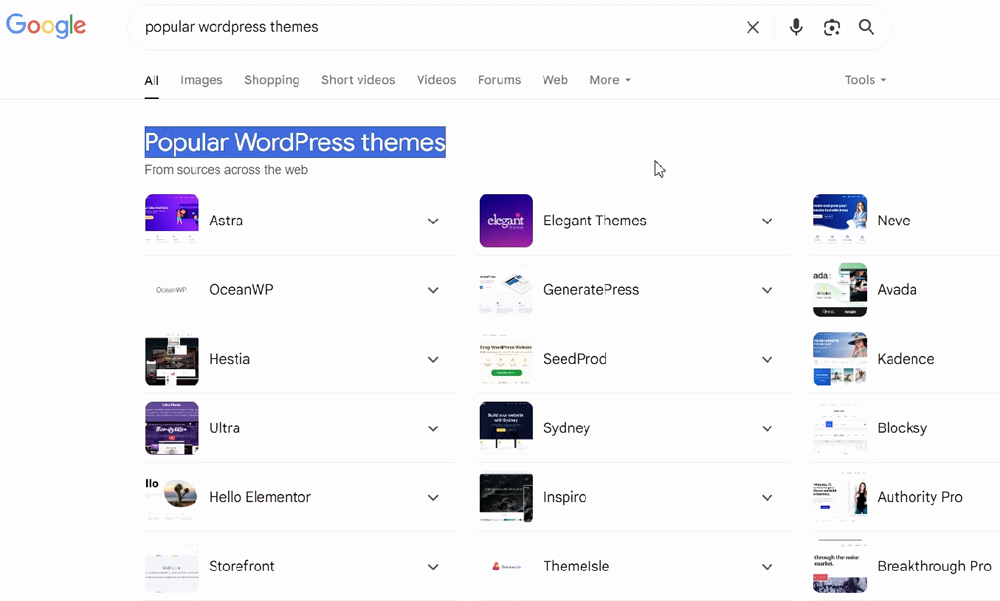Click the 'Avada' theme name
Image resolution: width=1000 pixels, height=601 pixels.
pyautogui.click(x=897, y=290)
